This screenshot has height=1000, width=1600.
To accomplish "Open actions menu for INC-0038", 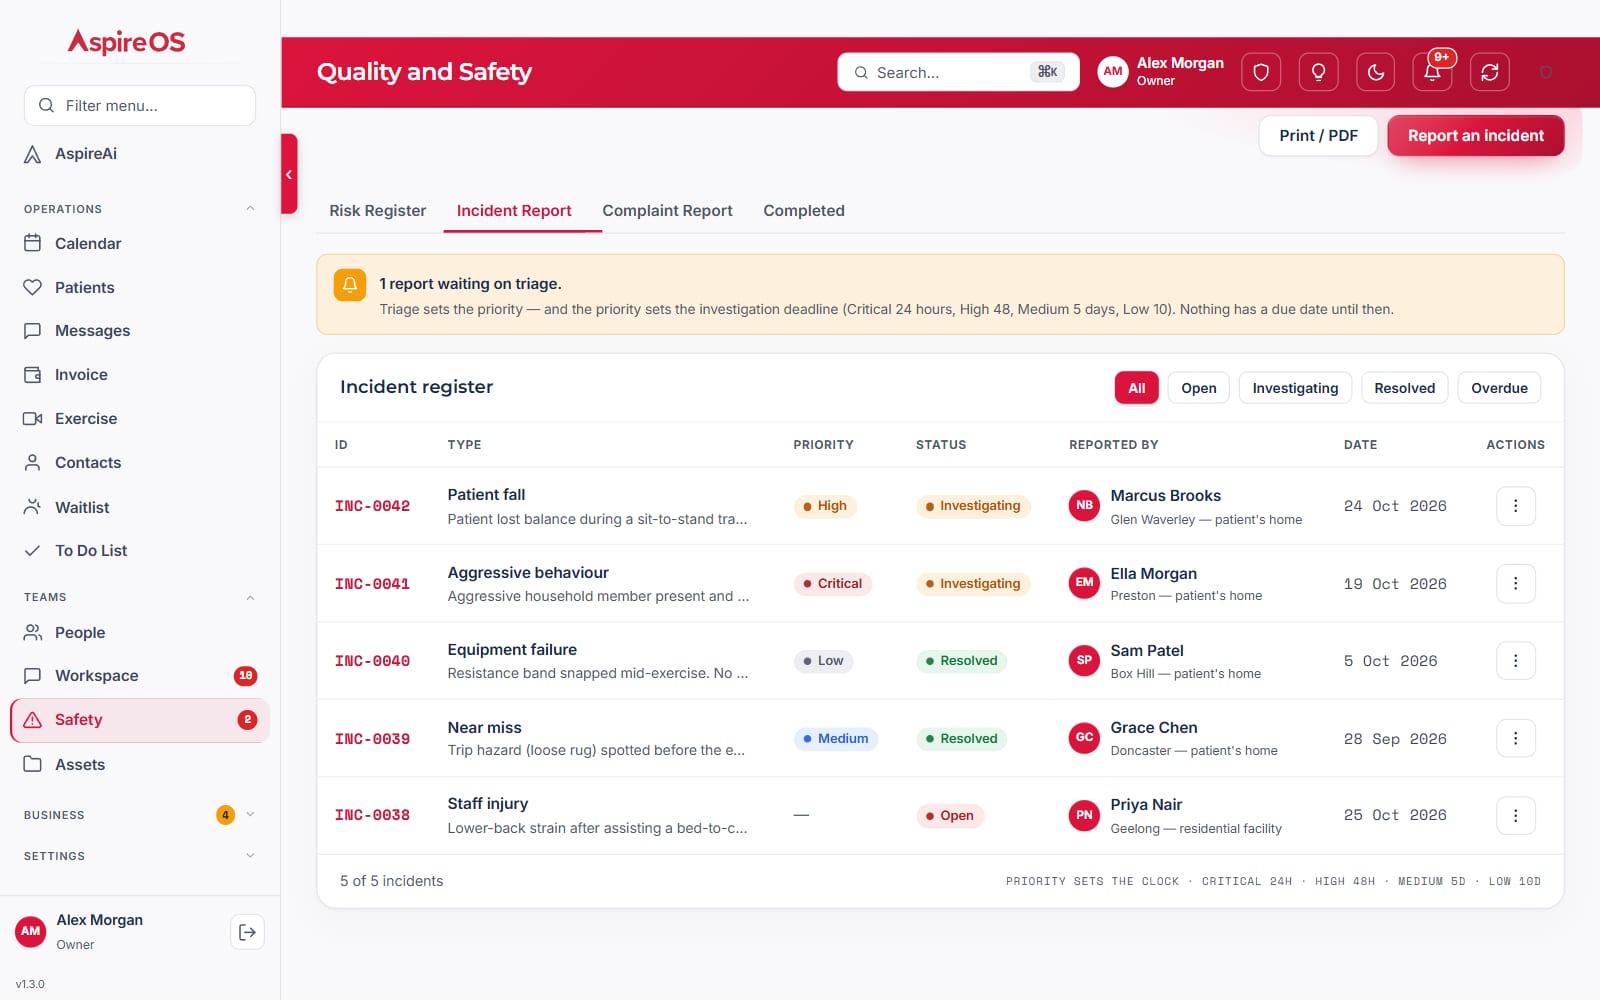I will coord(1515,816).
